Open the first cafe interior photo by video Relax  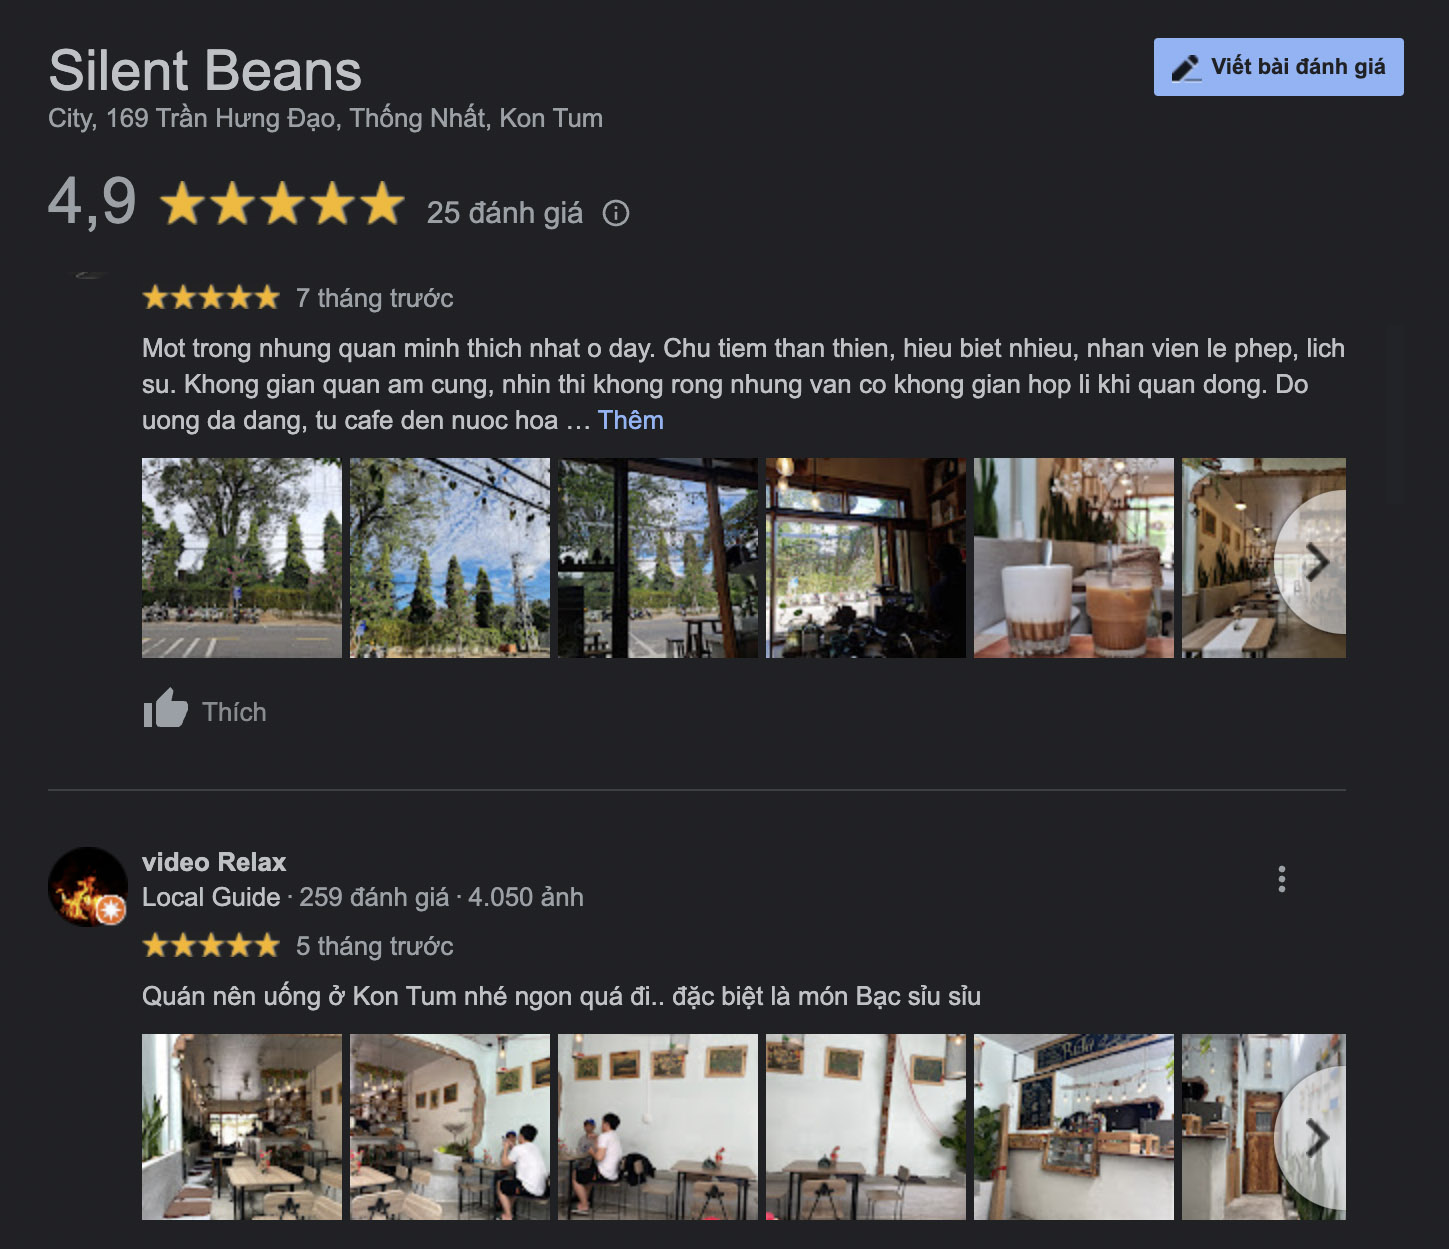pos(242,1127)
